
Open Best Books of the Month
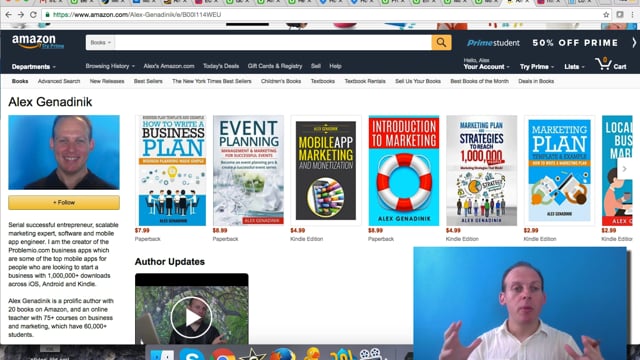point(479,81)
